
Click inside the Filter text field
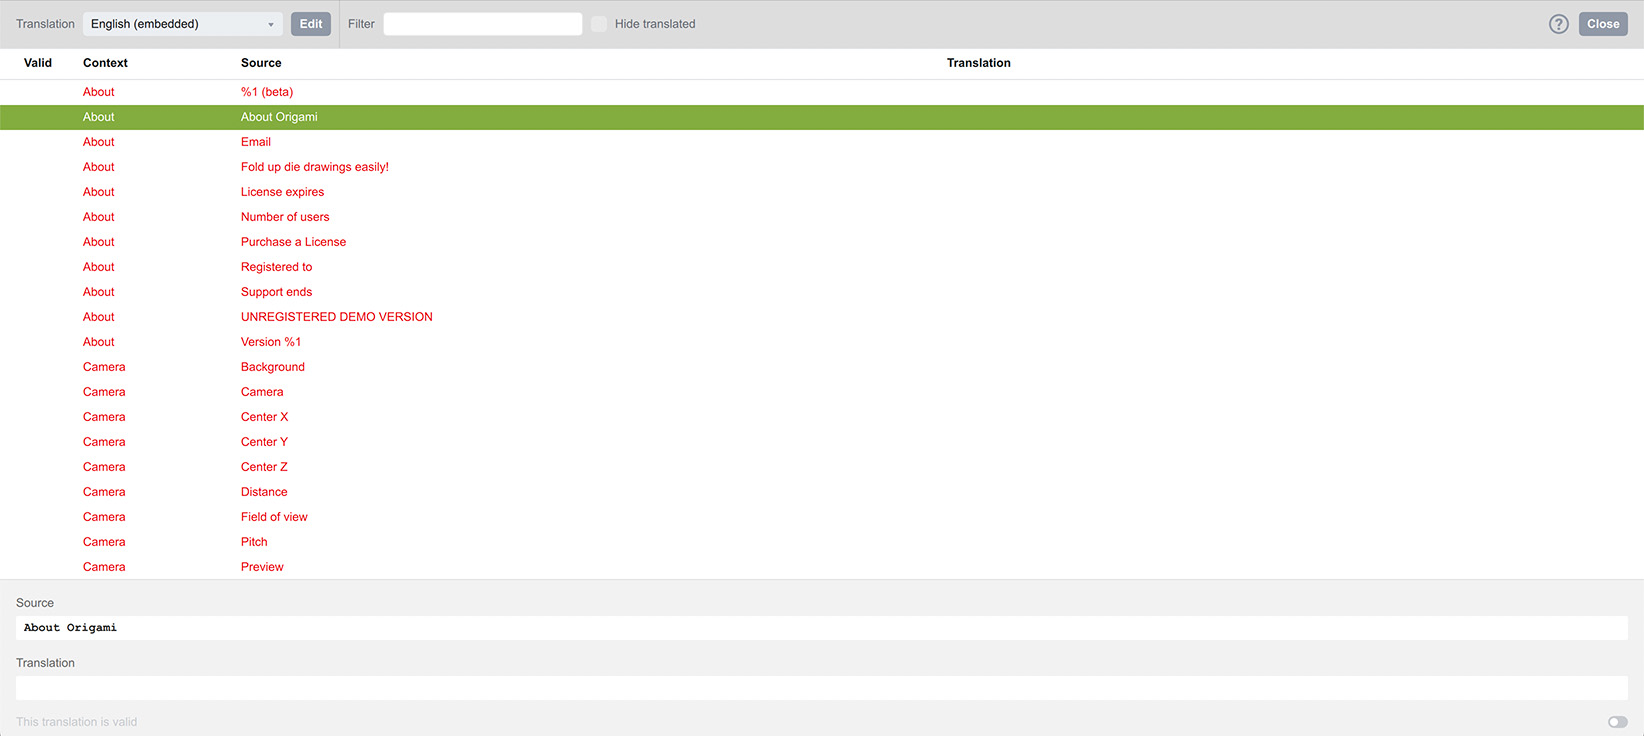[x=483, y=24]
